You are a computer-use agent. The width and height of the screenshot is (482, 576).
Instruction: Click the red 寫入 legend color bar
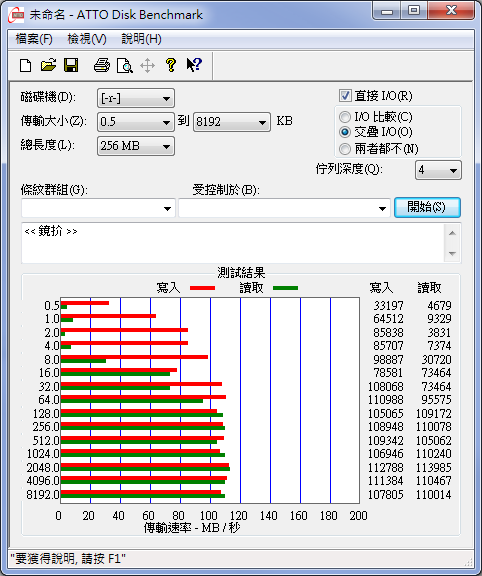202,288
